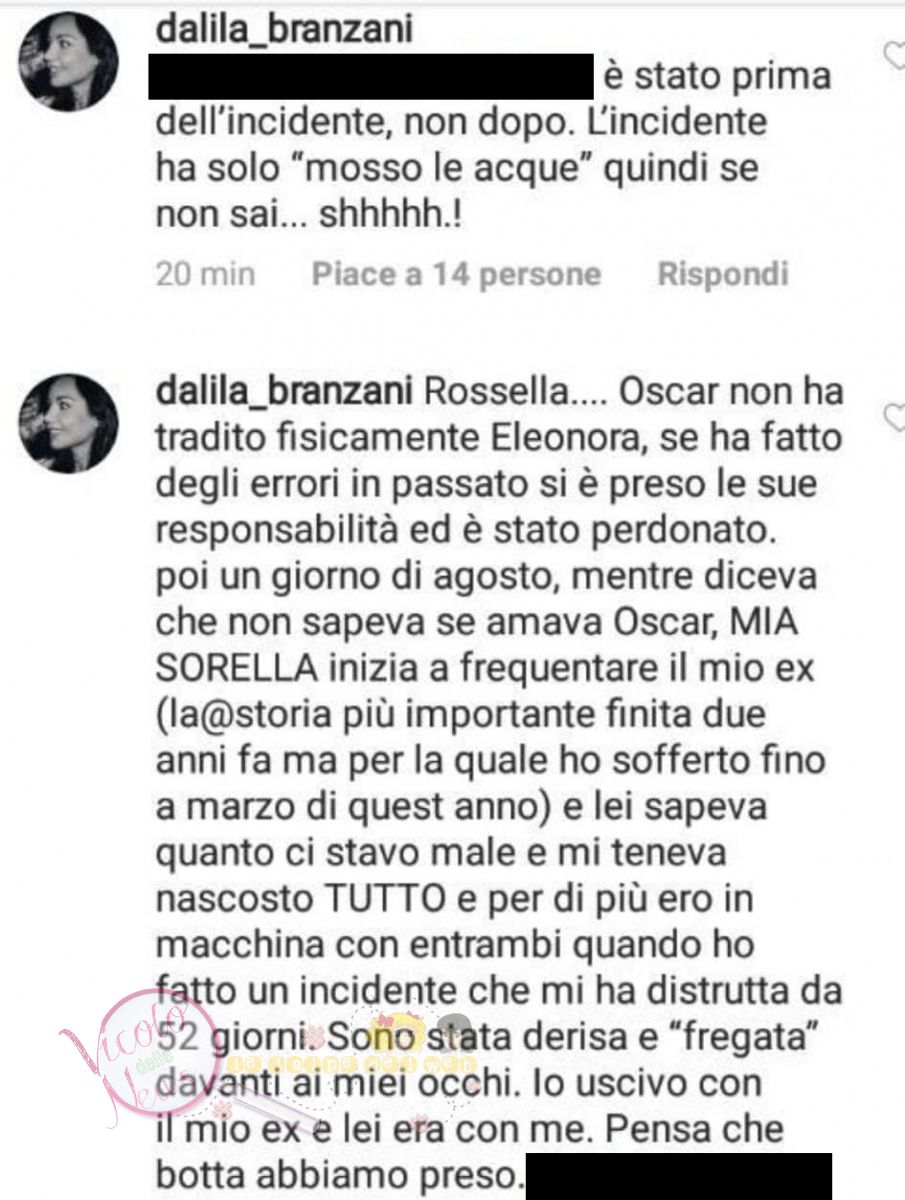This screenshot has height=1200, width=905.
Task: Open the dalila_branzani username on the first comment
Action: coord(285,32)
